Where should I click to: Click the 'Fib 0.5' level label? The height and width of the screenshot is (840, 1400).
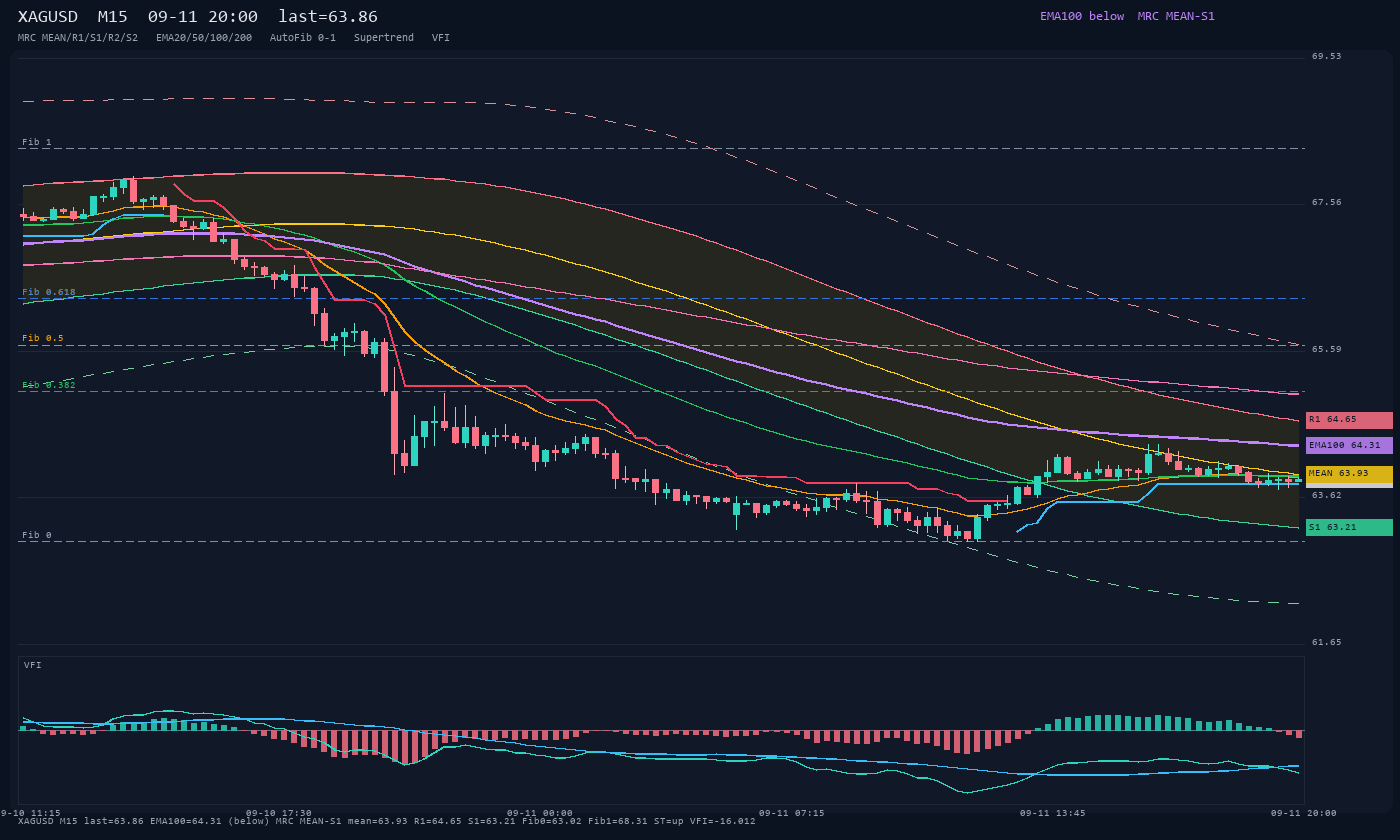(x=43, y=339)
